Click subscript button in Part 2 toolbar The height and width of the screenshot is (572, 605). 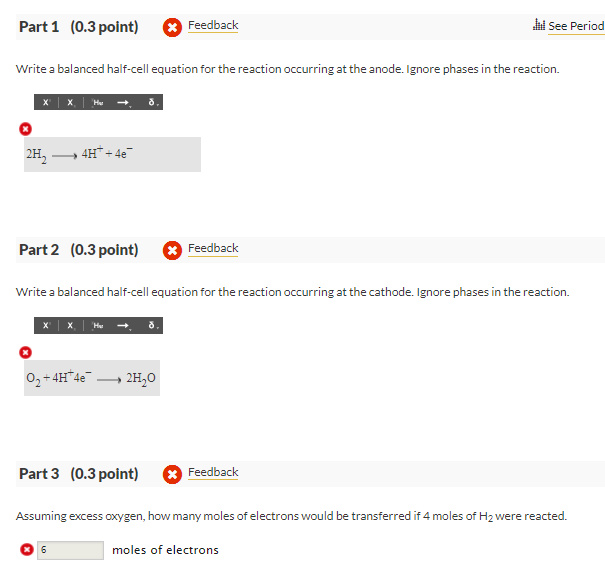[x=69, y=325]
